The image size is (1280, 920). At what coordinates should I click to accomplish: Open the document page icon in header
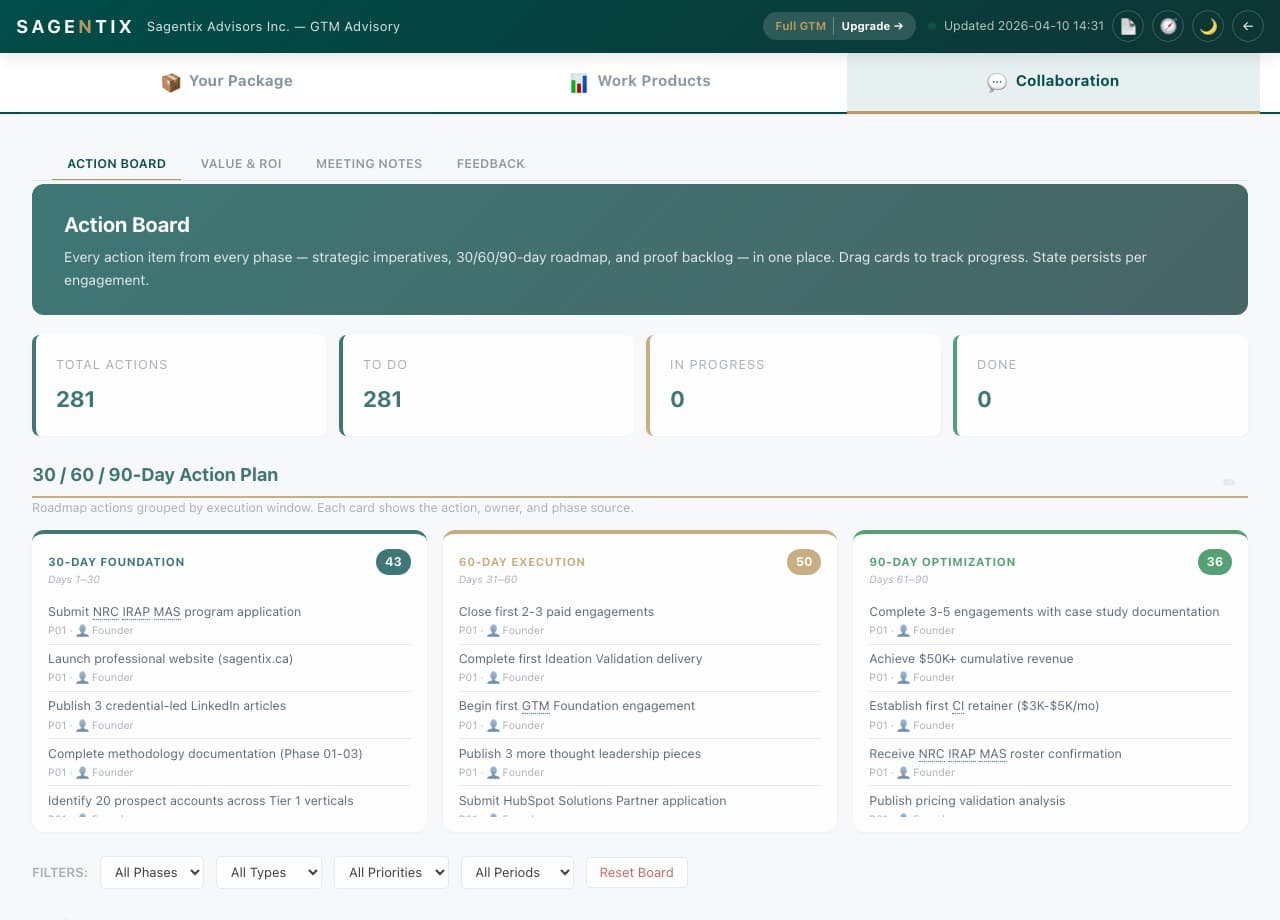click(x=1128, y=26)
